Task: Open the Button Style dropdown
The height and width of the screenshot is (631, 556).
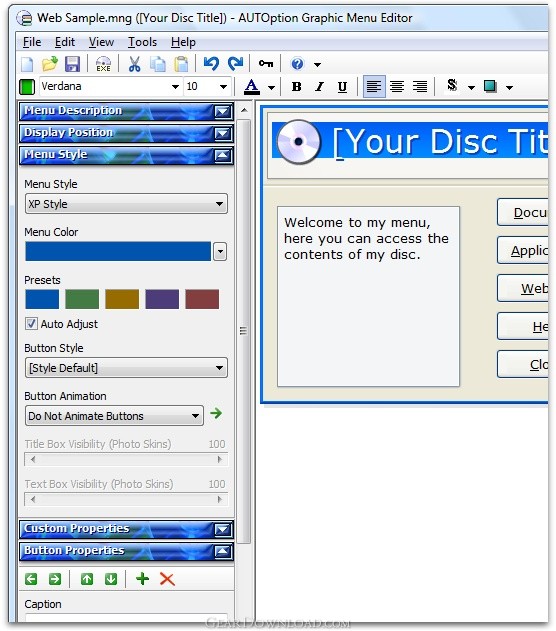Action: (126, 368)
